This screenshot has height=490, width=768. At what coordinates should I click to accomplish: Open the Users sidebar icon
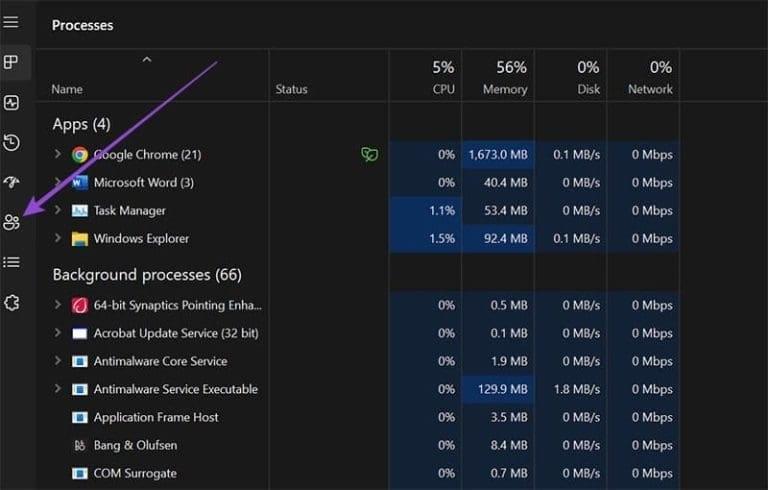[x=11, y=222]
